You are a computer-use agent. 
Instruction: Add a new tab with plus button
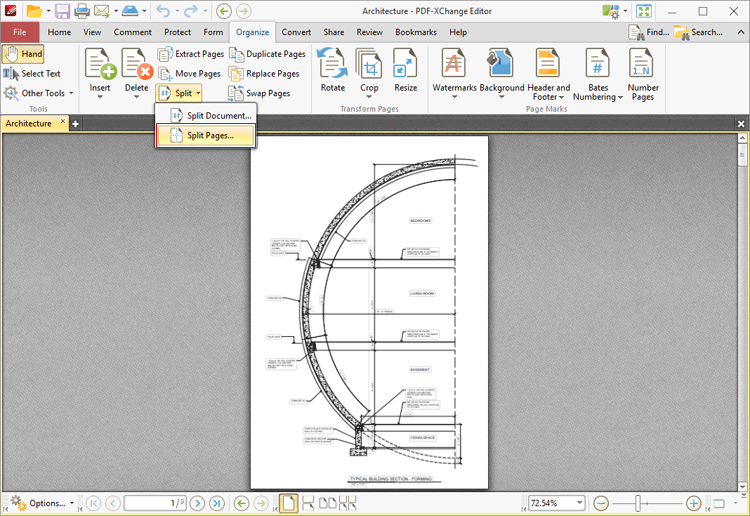click(75, 124)
